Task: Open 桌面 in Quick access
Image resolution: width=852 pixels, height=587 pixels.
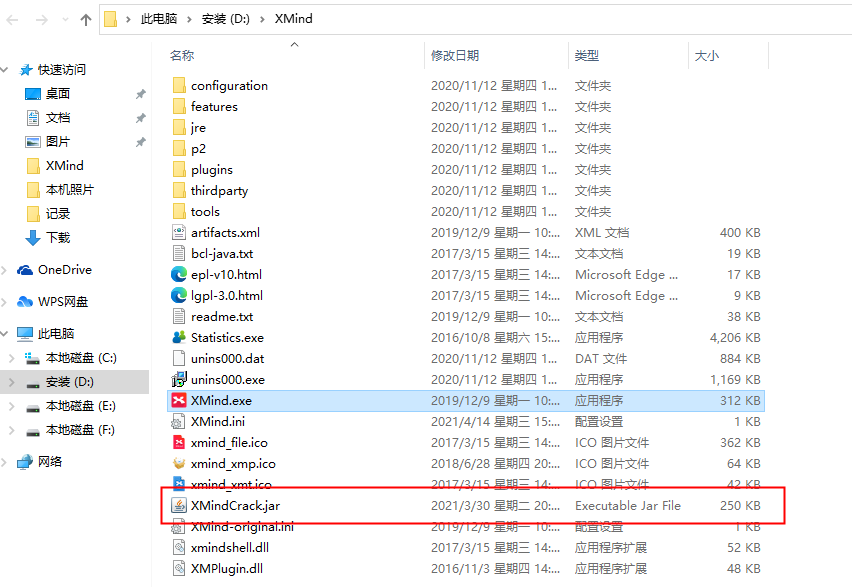Action: 58,93
